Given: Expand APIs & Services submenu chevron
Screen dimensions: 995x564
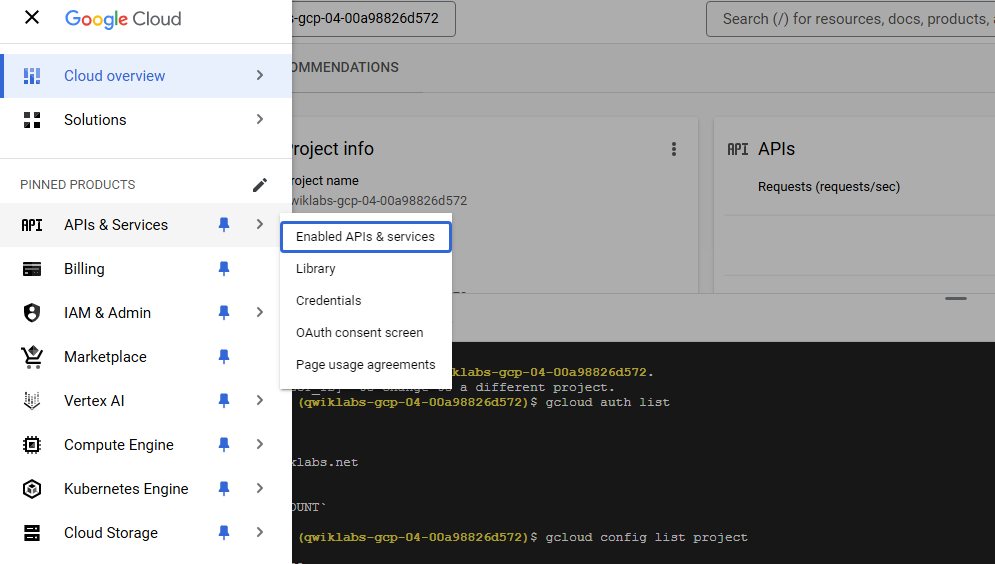Looking at the screenshot, I should pyautogui.click(x=260, y=225).
